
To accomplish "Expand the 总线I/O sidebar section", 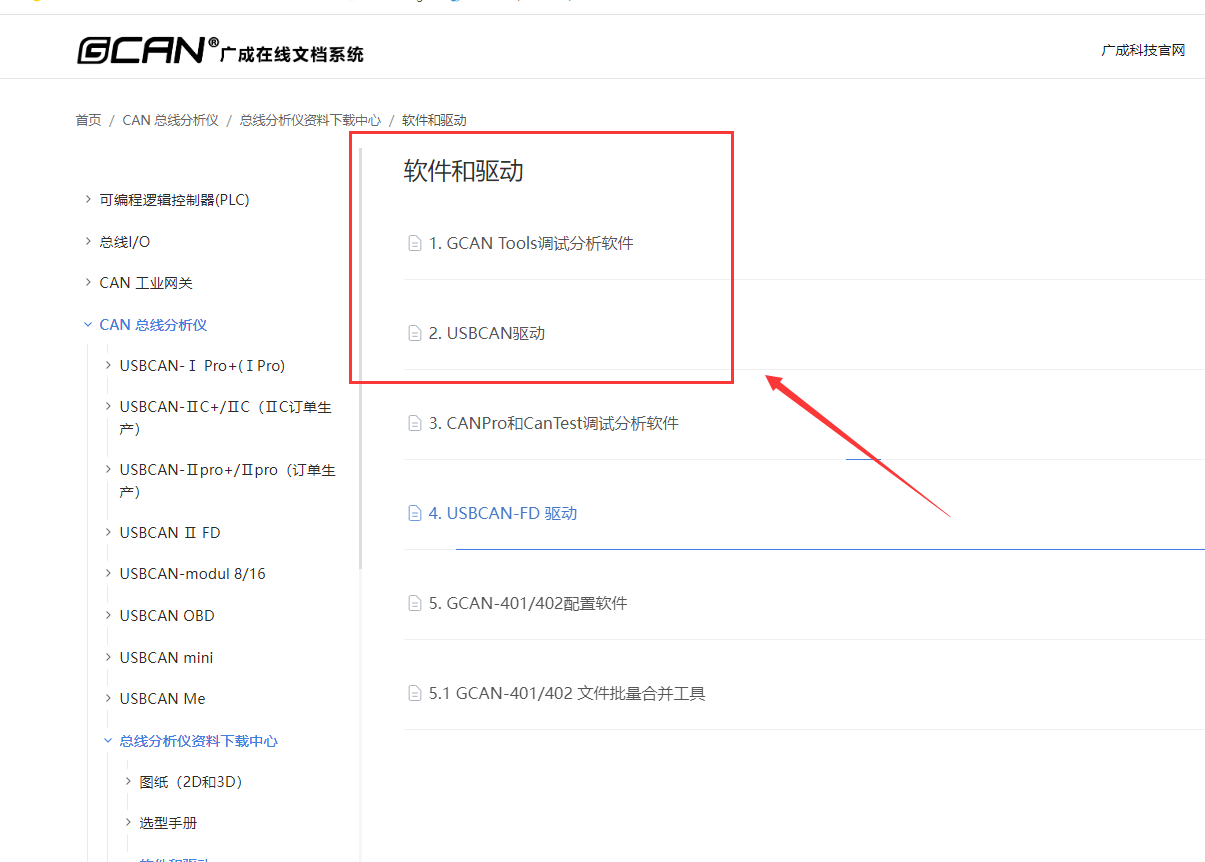I will tap(88, 241).
